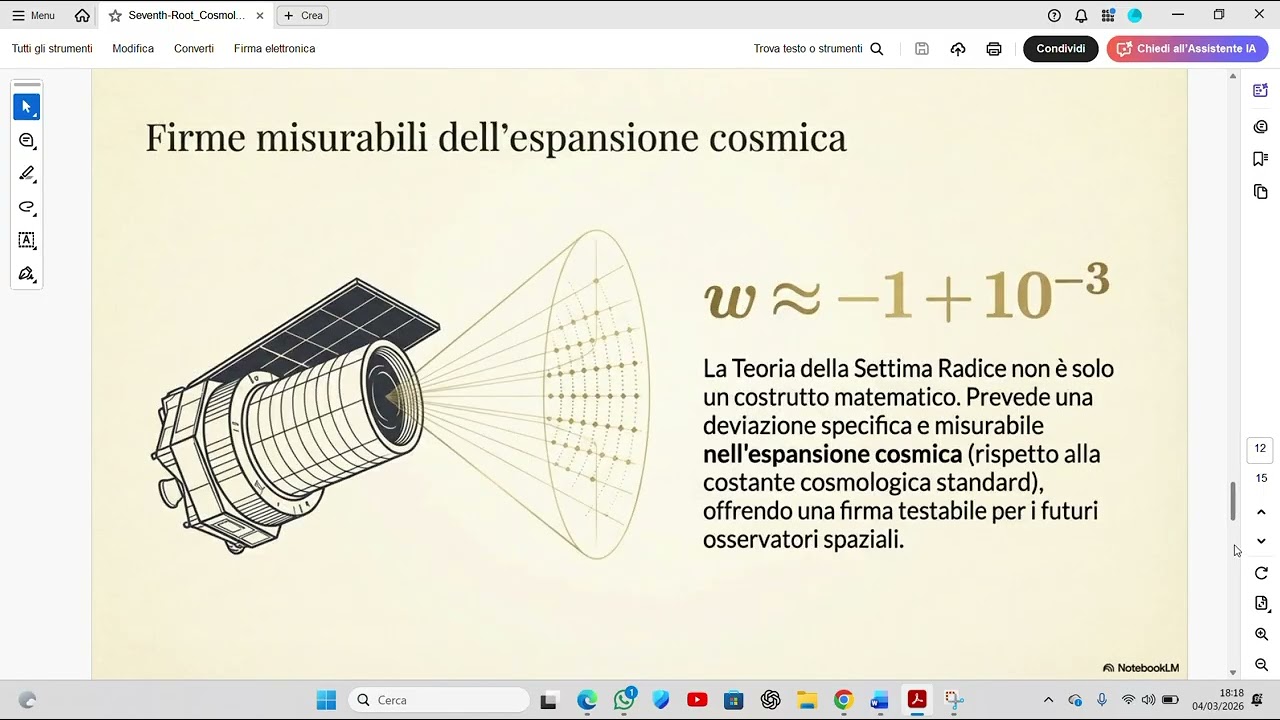This screenshot has height=720, width=1280.
Task: Go to next page with down chevron
Action: 1261,541
